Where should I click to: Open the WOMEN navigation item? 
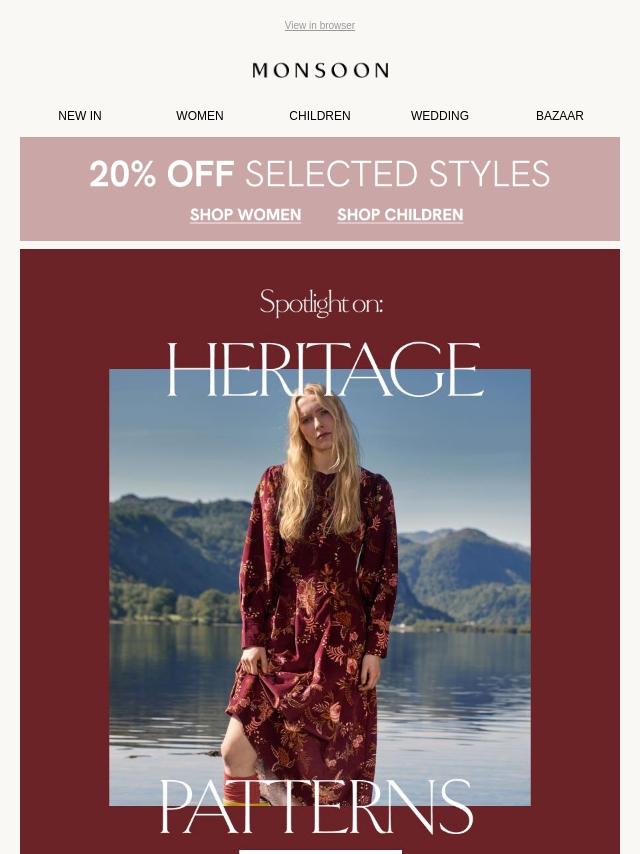199,115
